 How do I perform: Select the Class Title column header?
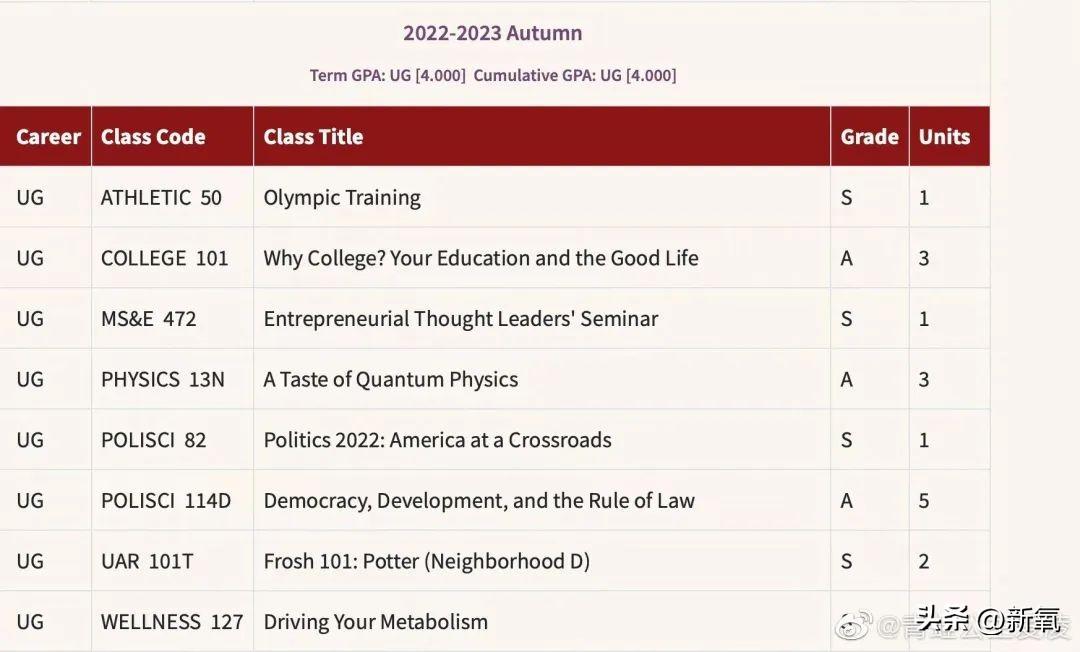click(x=313, y=137)
